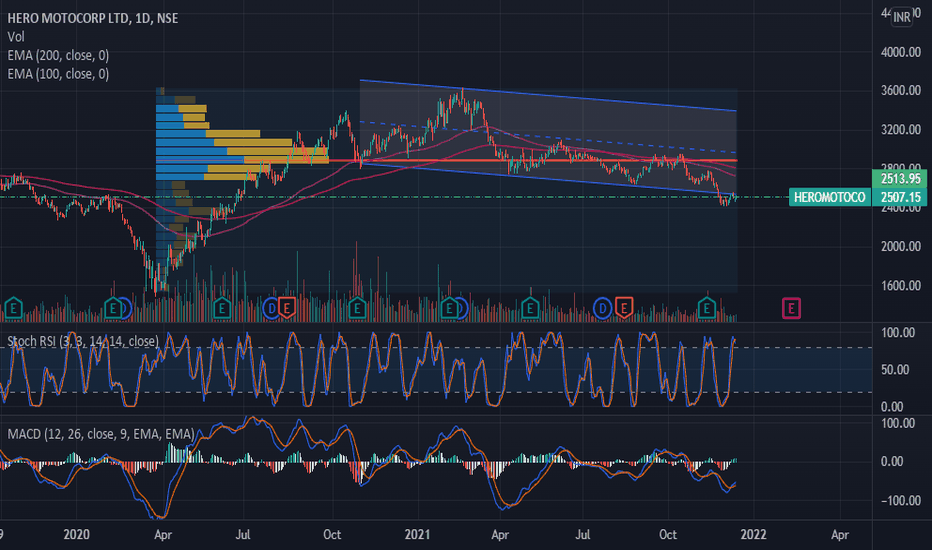Click the 2022 label on time axis
The width and height of the screenshot is (932, 550).
click(x=753, y=535)
